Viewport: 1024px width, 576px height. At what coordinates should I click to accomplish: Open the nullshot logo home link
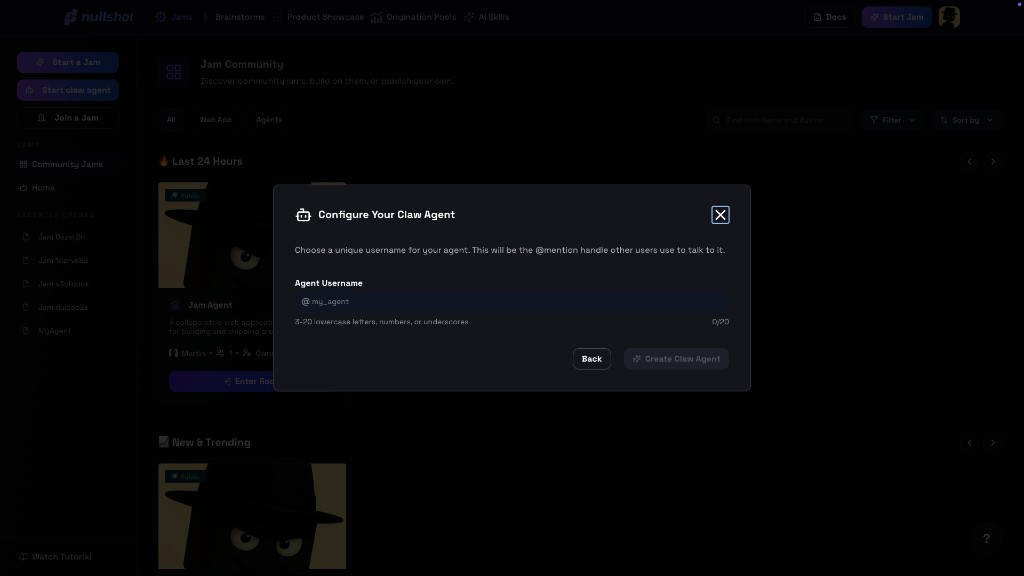click(99, 17)
